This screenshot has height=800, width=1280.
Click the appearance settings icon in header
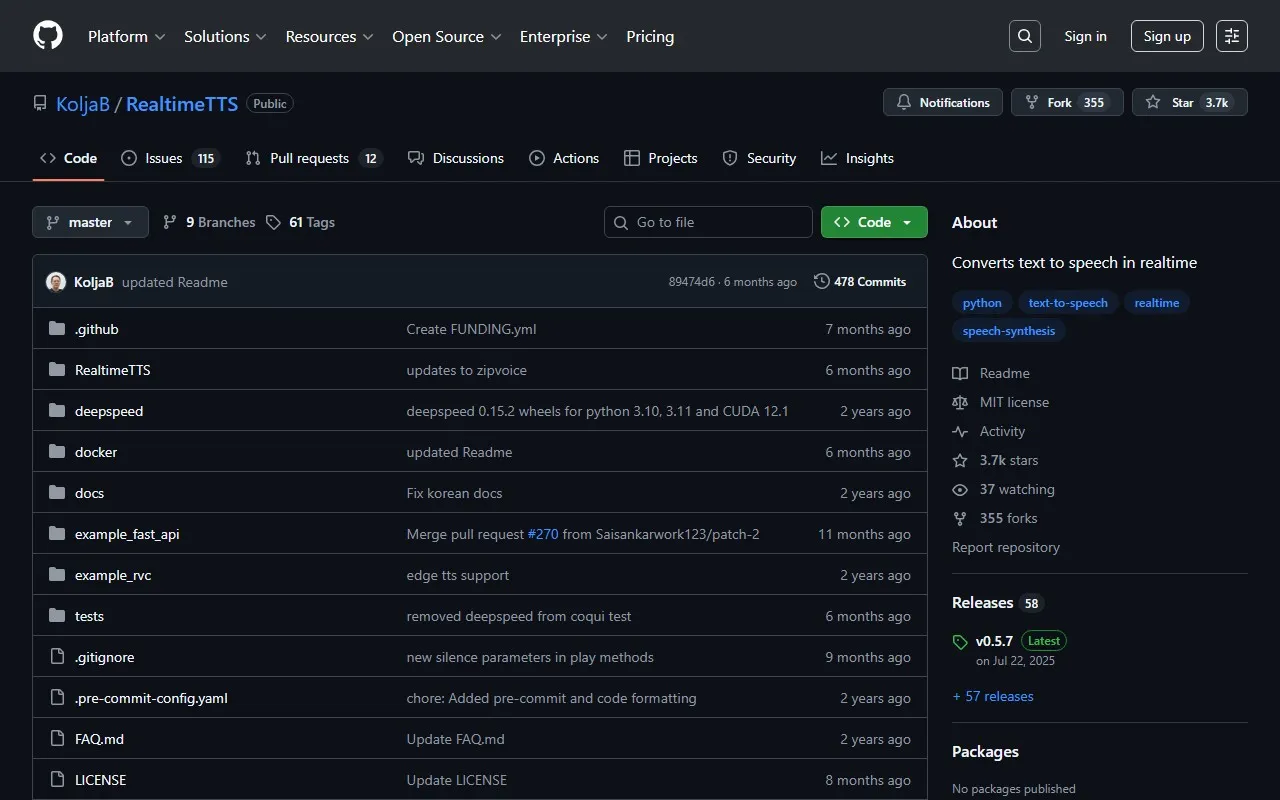pos(1232,36)
